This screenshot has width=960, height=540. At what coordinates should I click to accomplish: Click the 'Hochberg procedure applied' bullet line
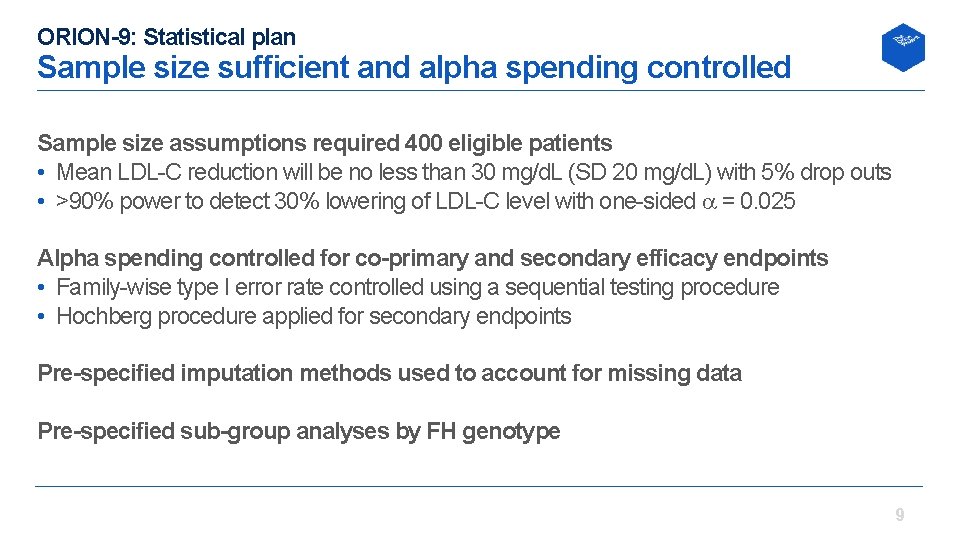(x=313, y=317)
